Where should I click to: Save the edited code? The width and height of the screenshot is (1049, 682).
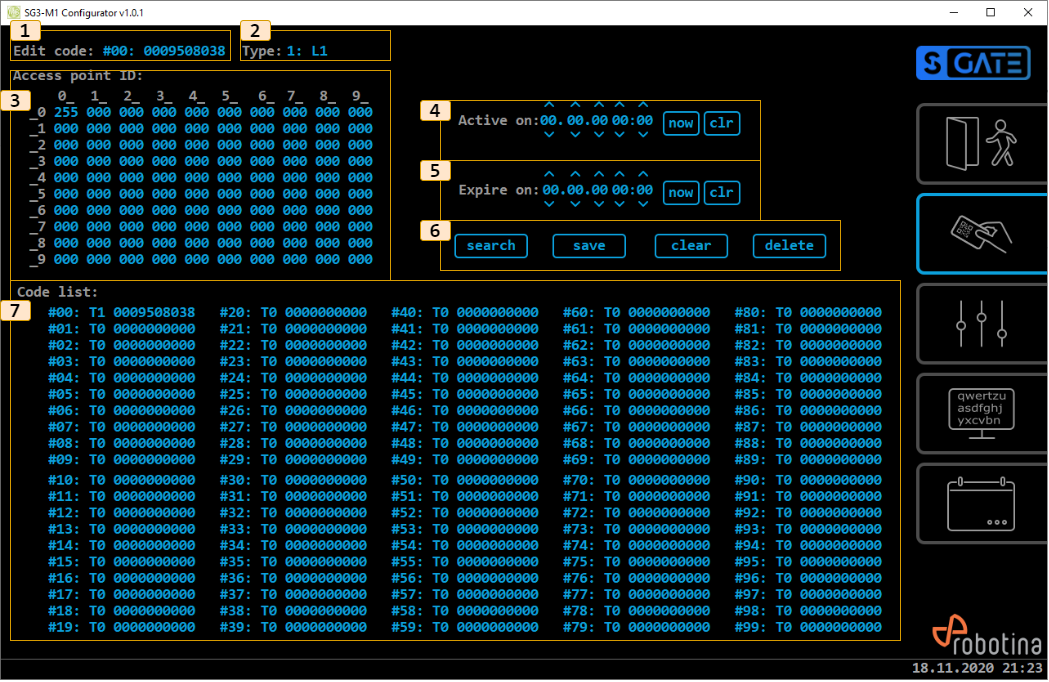click(589, 246)
